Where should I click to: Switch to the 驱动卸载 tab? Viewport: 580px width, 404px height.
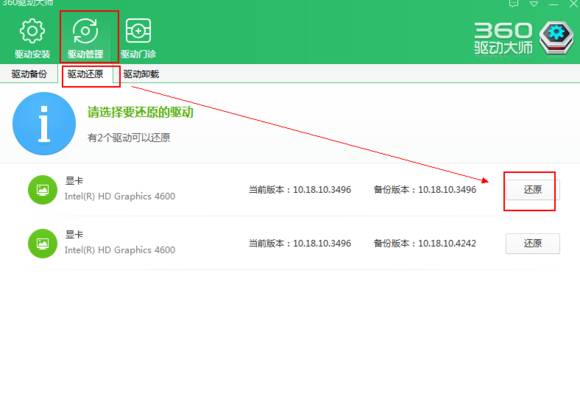click(141, 74)
